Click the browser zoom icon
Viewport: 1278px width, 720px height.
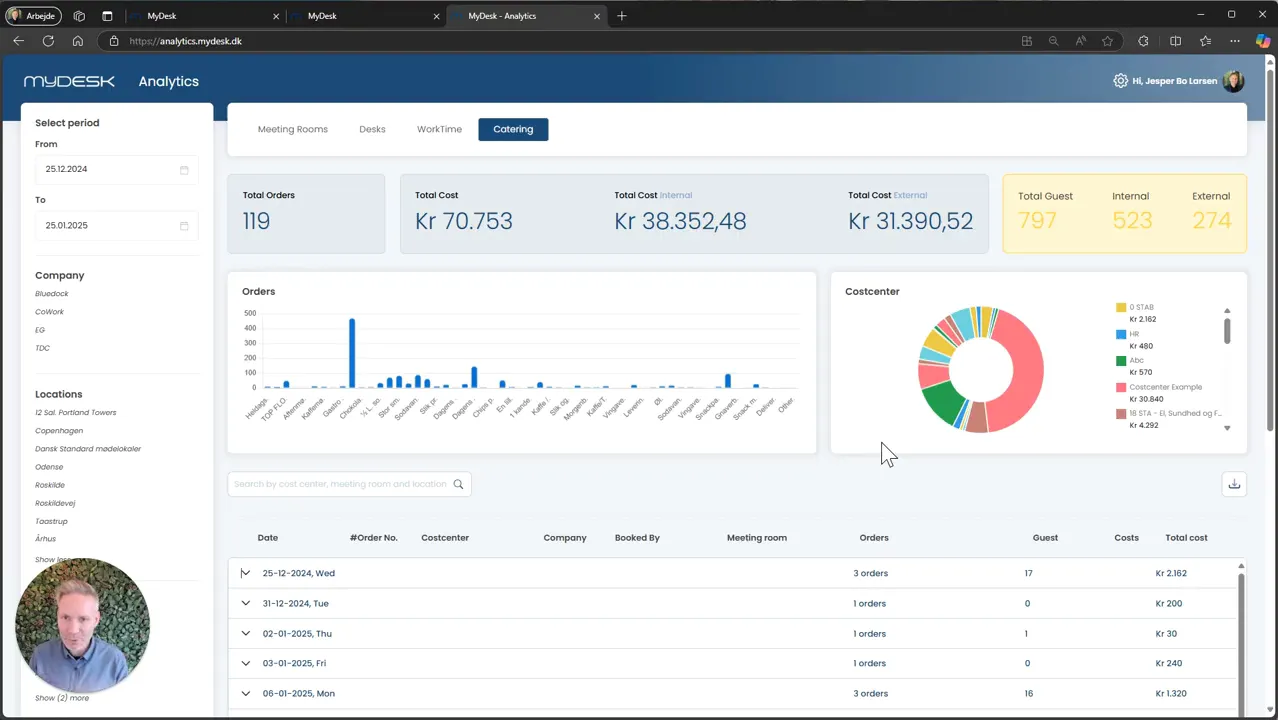point(1053,41)
